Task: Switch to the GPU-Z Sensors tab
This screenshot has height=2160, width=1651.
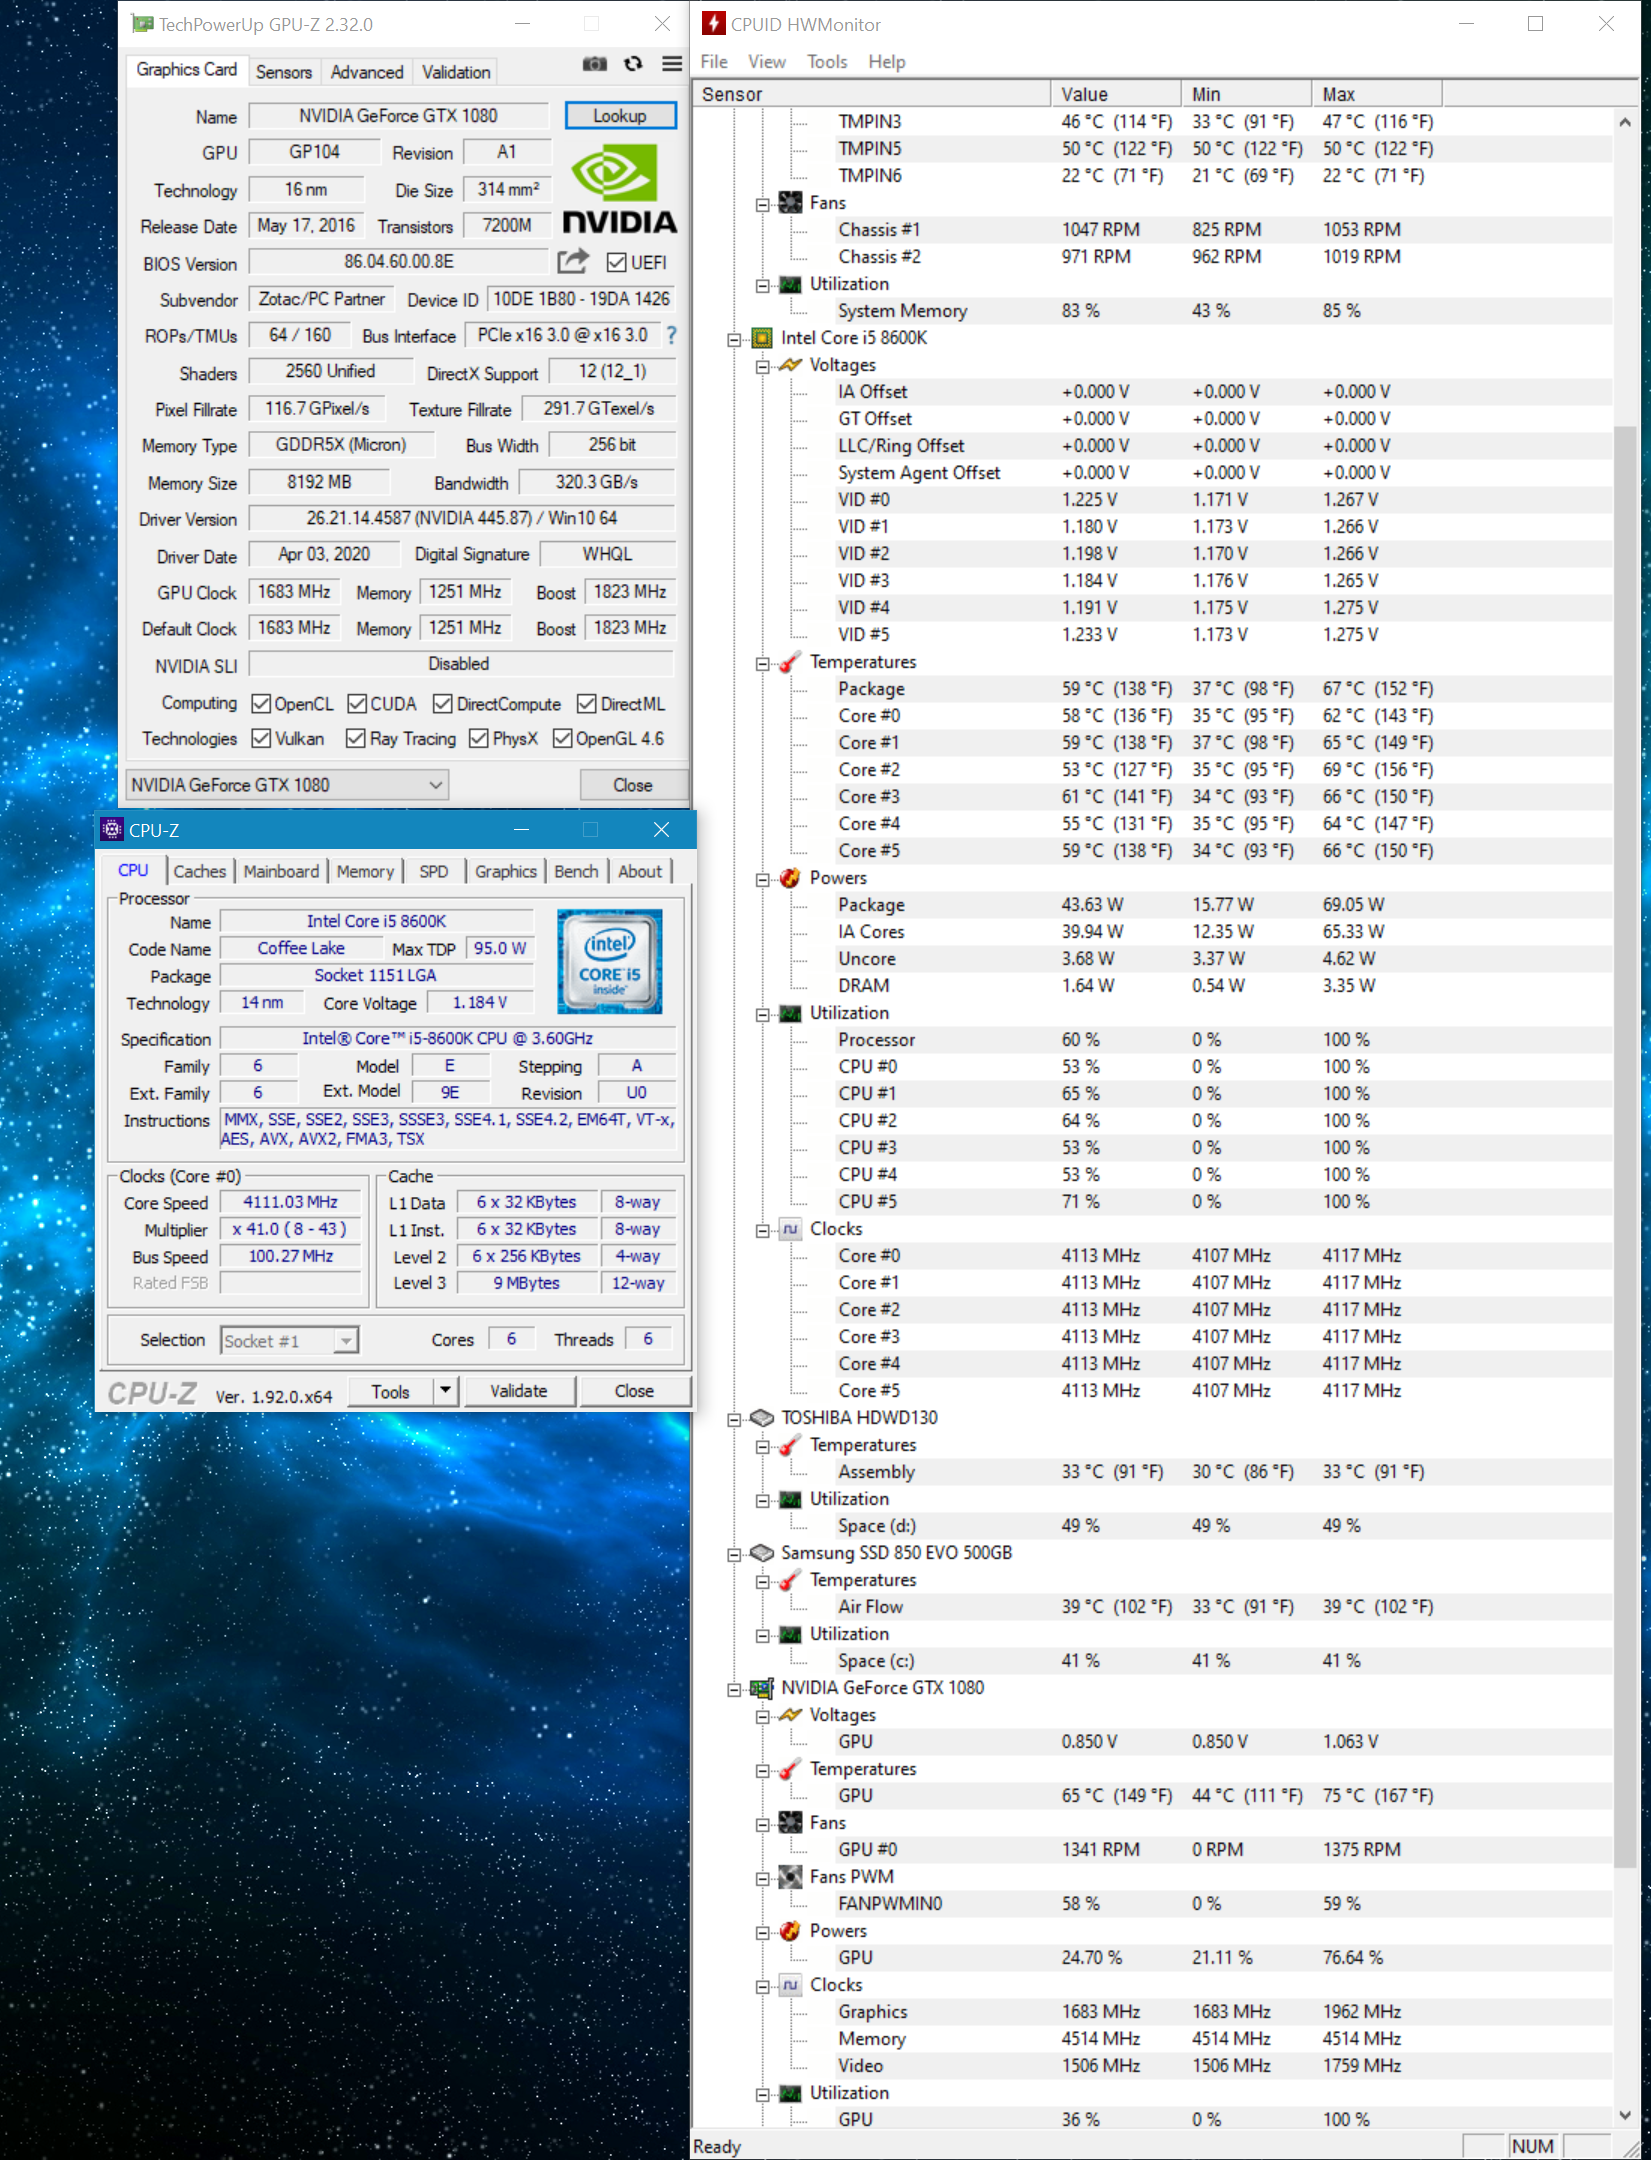Action: [x=284, y=72]
